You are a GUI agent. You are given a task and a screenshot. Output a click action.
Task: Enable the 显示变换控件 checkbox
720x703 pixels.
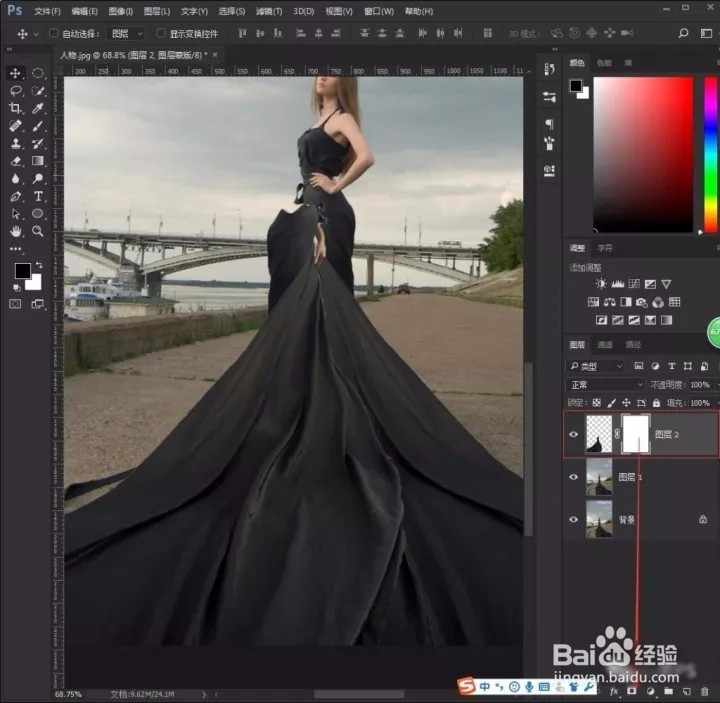[161, 33]
